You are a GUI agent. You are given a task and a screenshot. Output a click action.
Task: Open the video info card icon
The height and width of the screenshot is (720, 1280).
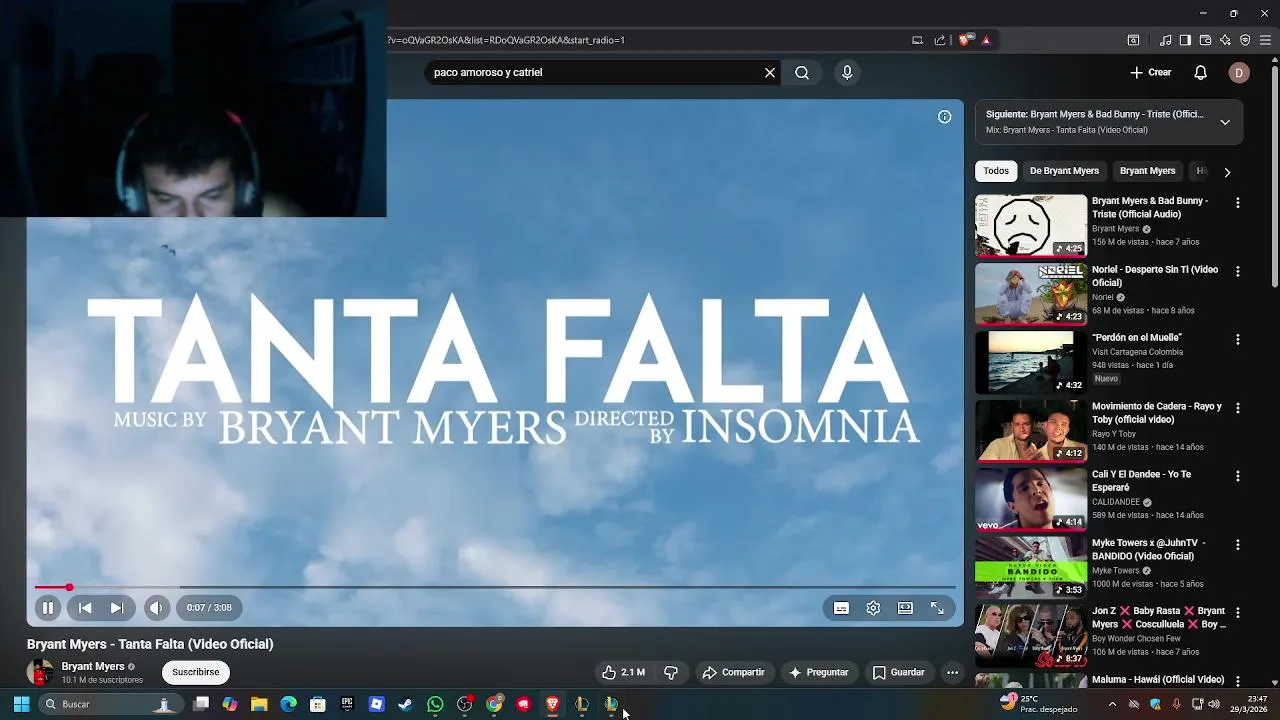tap(944, 117)
